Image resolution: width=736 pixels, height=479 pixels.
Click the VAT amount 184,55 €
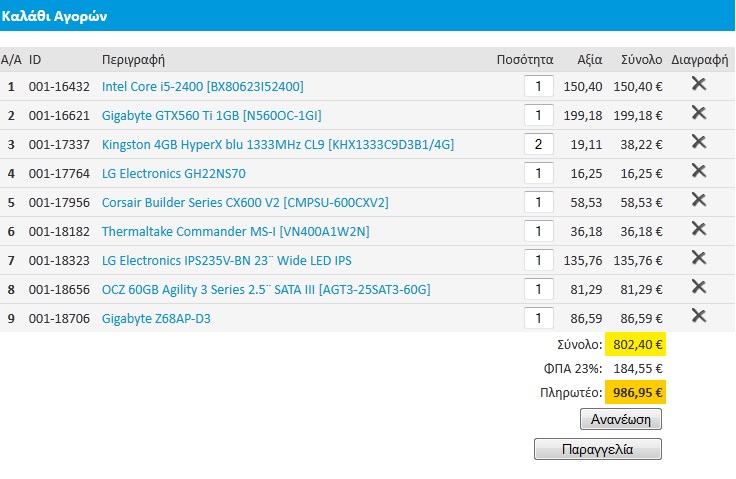[638, 369]
